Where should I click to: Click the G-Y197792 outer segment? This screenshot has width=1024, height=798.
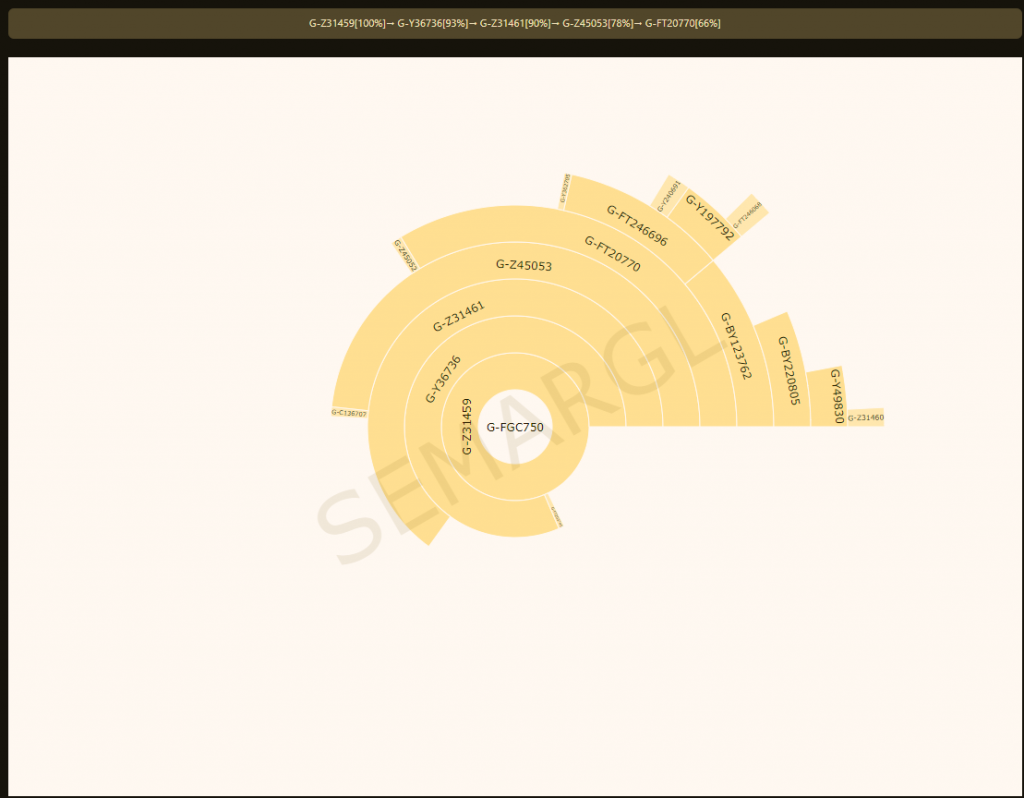708,217
